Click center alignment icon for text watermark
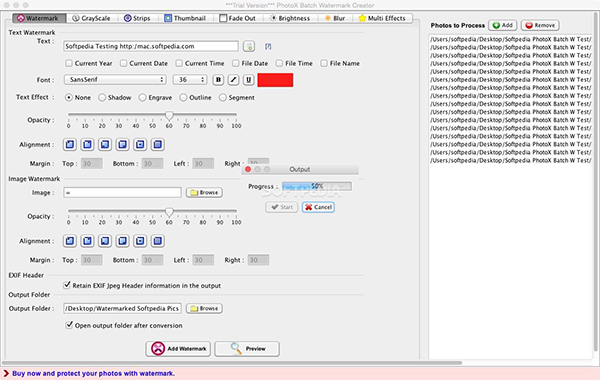This screenshot has height=380, width=600. point(140,144)
